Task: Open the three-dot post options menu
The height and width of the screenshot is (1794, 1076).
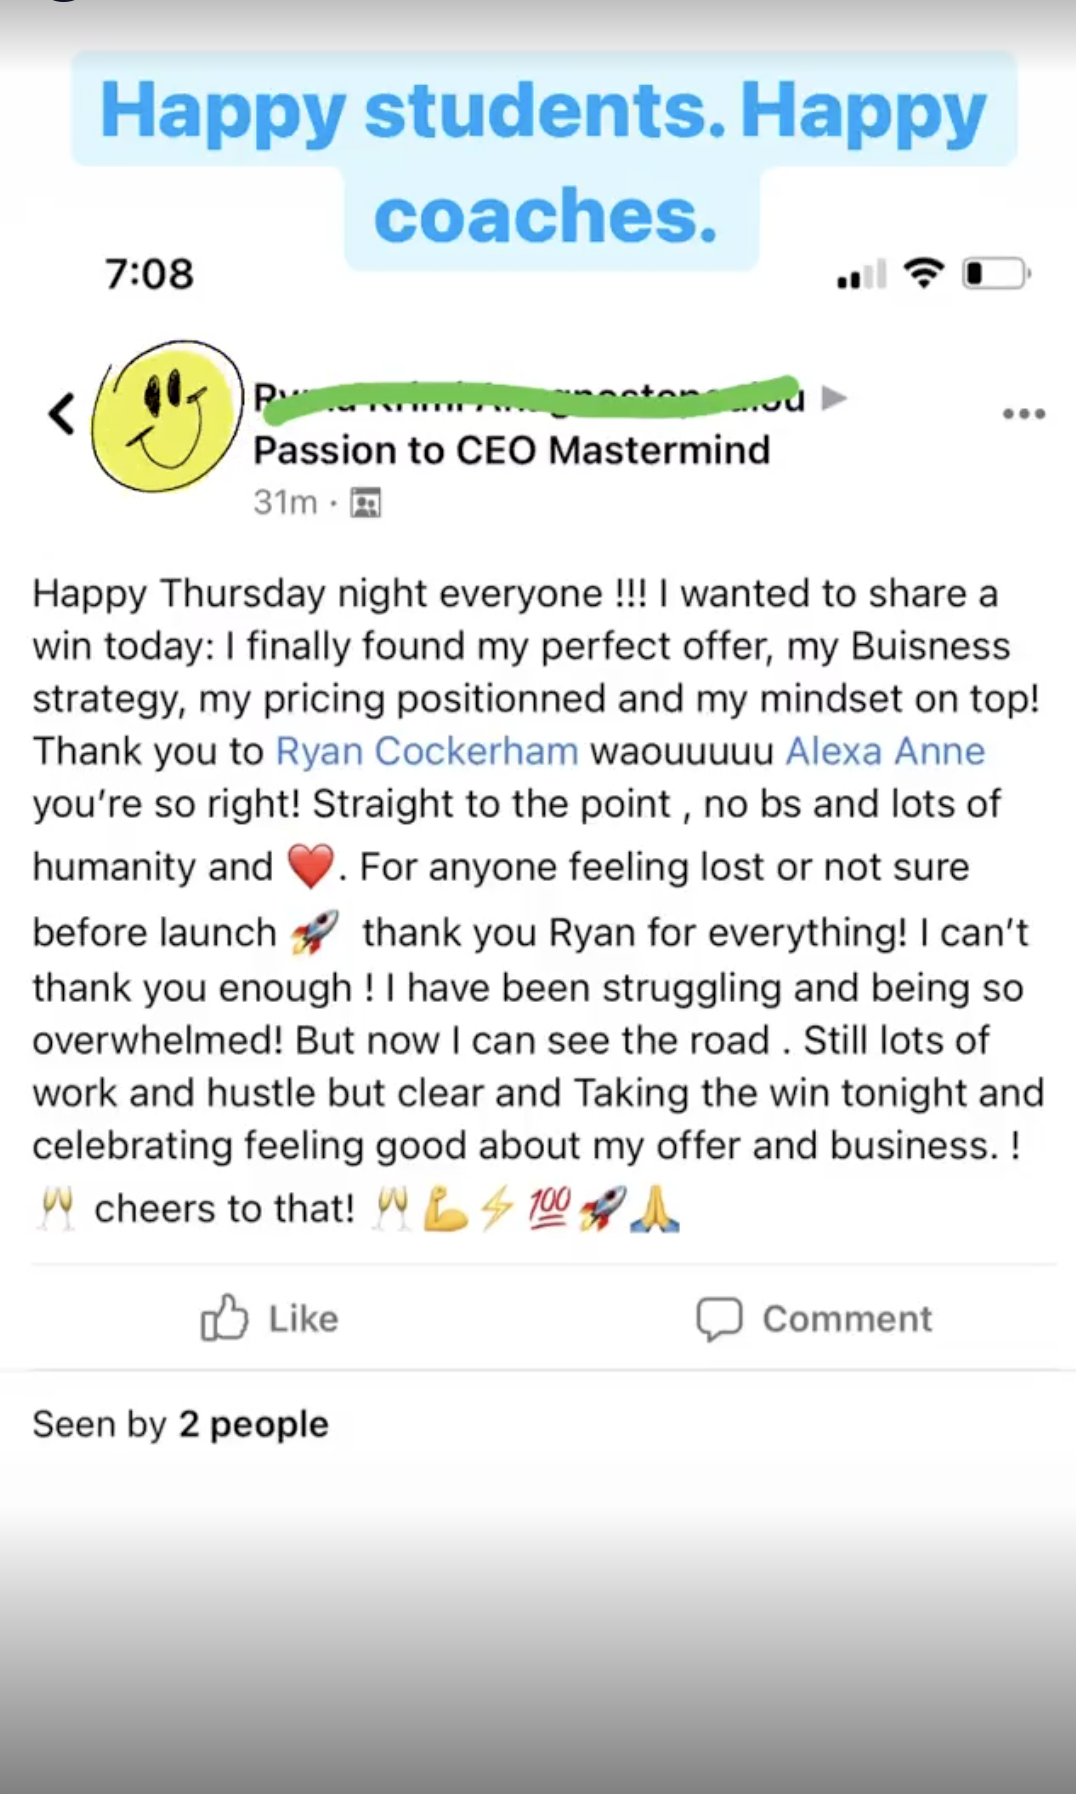Action: 1024,414
